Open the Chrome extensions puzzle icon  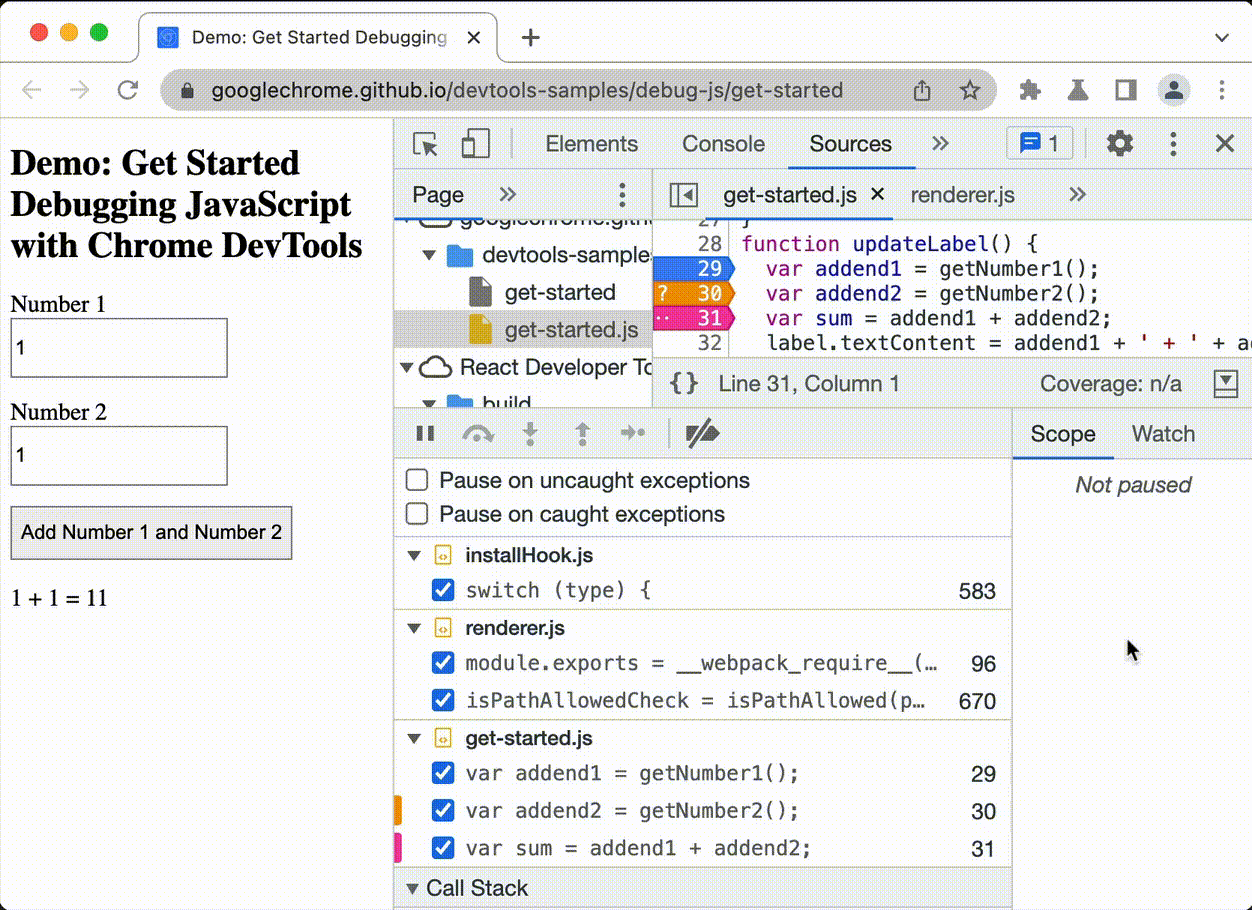pyautogui.click(x=1030, y=91)
